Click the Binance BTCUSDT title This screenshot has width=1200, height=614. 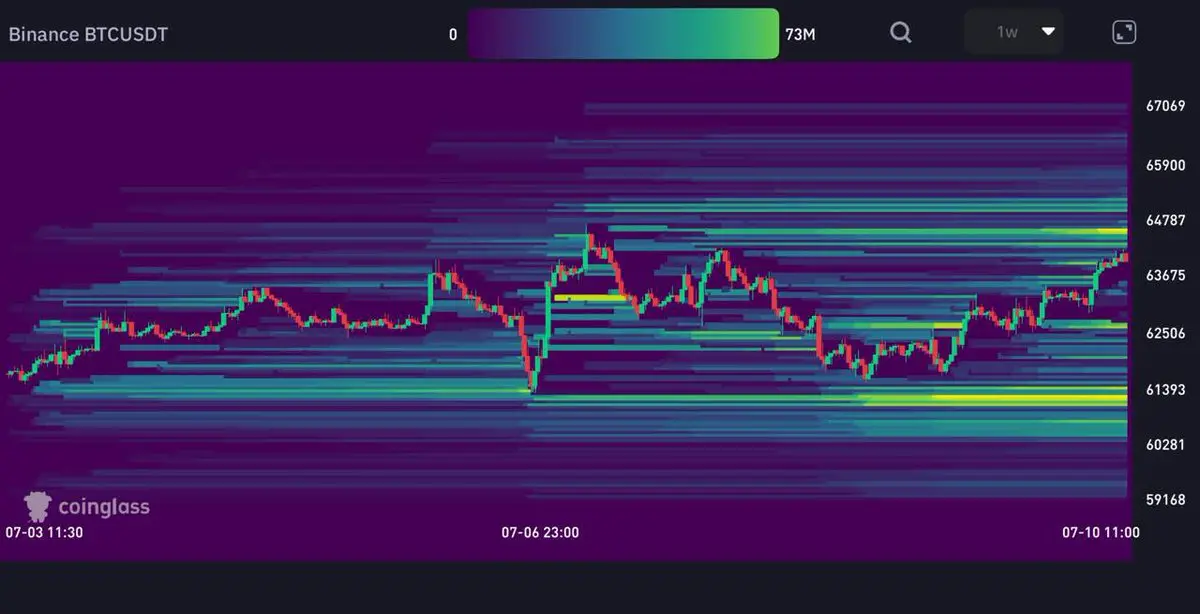coord(88,34)
